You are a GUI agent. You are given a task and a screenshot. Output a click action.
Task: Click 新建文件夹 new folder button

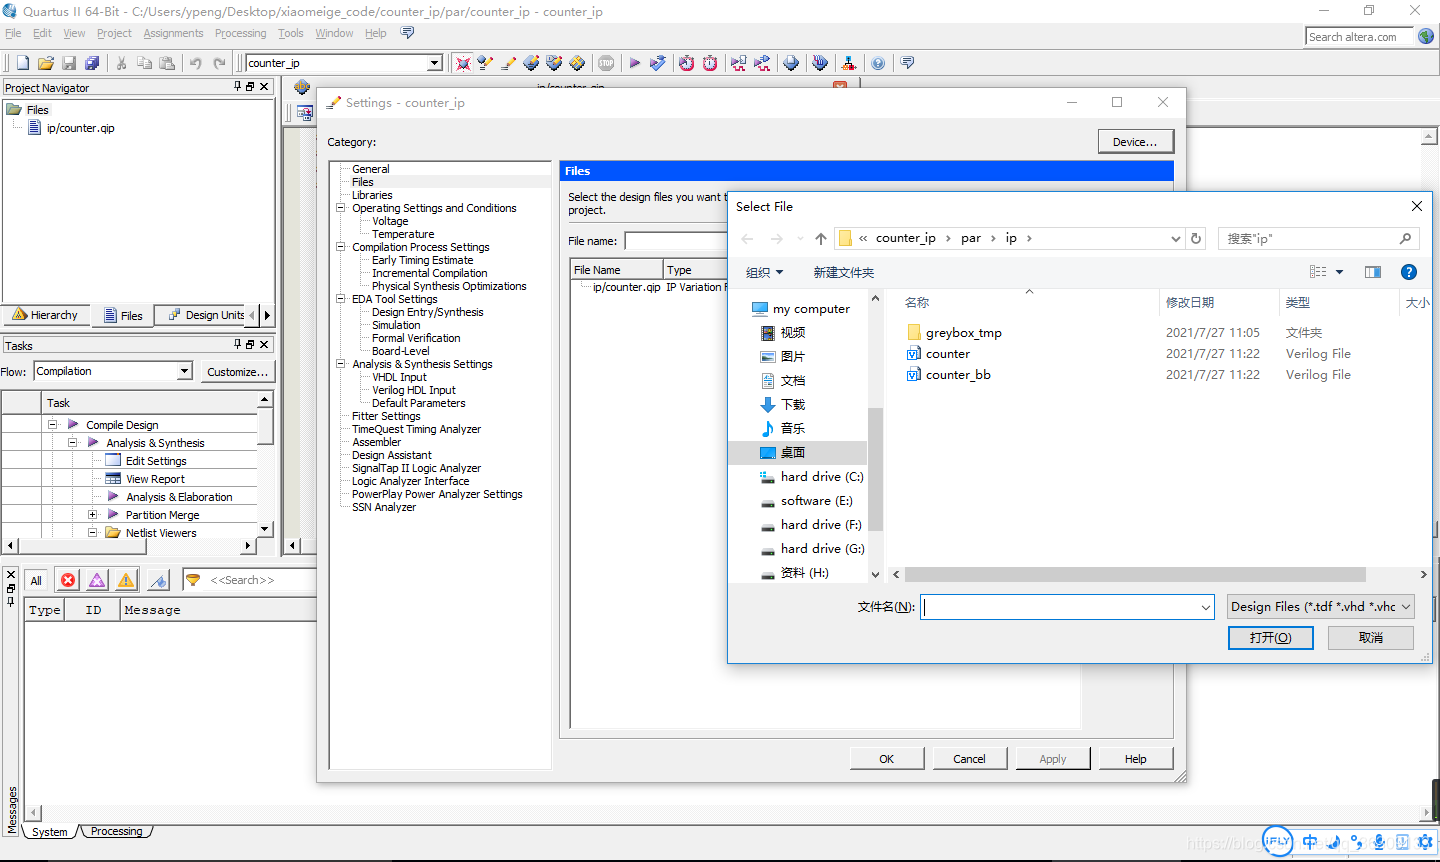pos(843,272)
